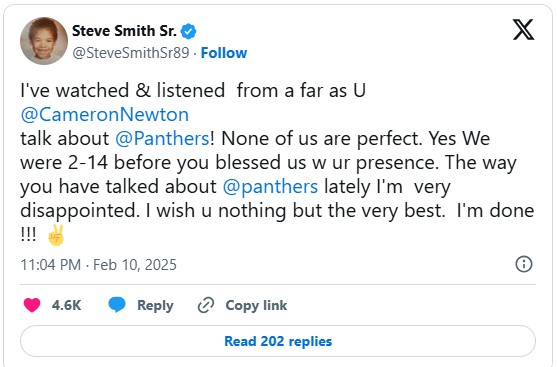Click the blue verified badge

[188, 31]
